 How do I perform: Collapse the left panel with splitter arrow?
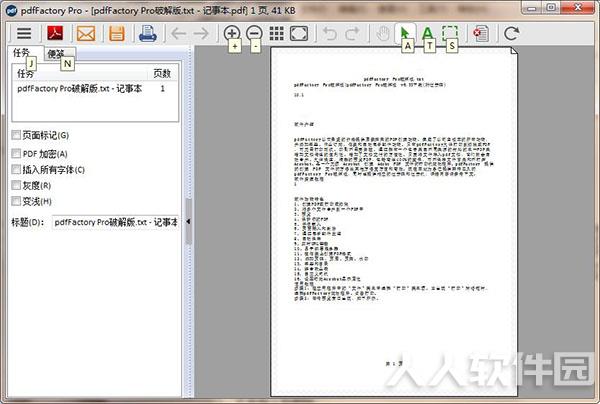[188, 222]
